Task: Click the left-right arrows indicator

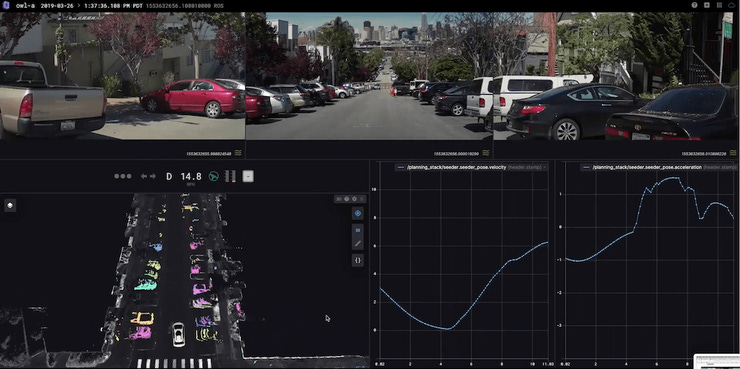Action: (x=148, y=176)
